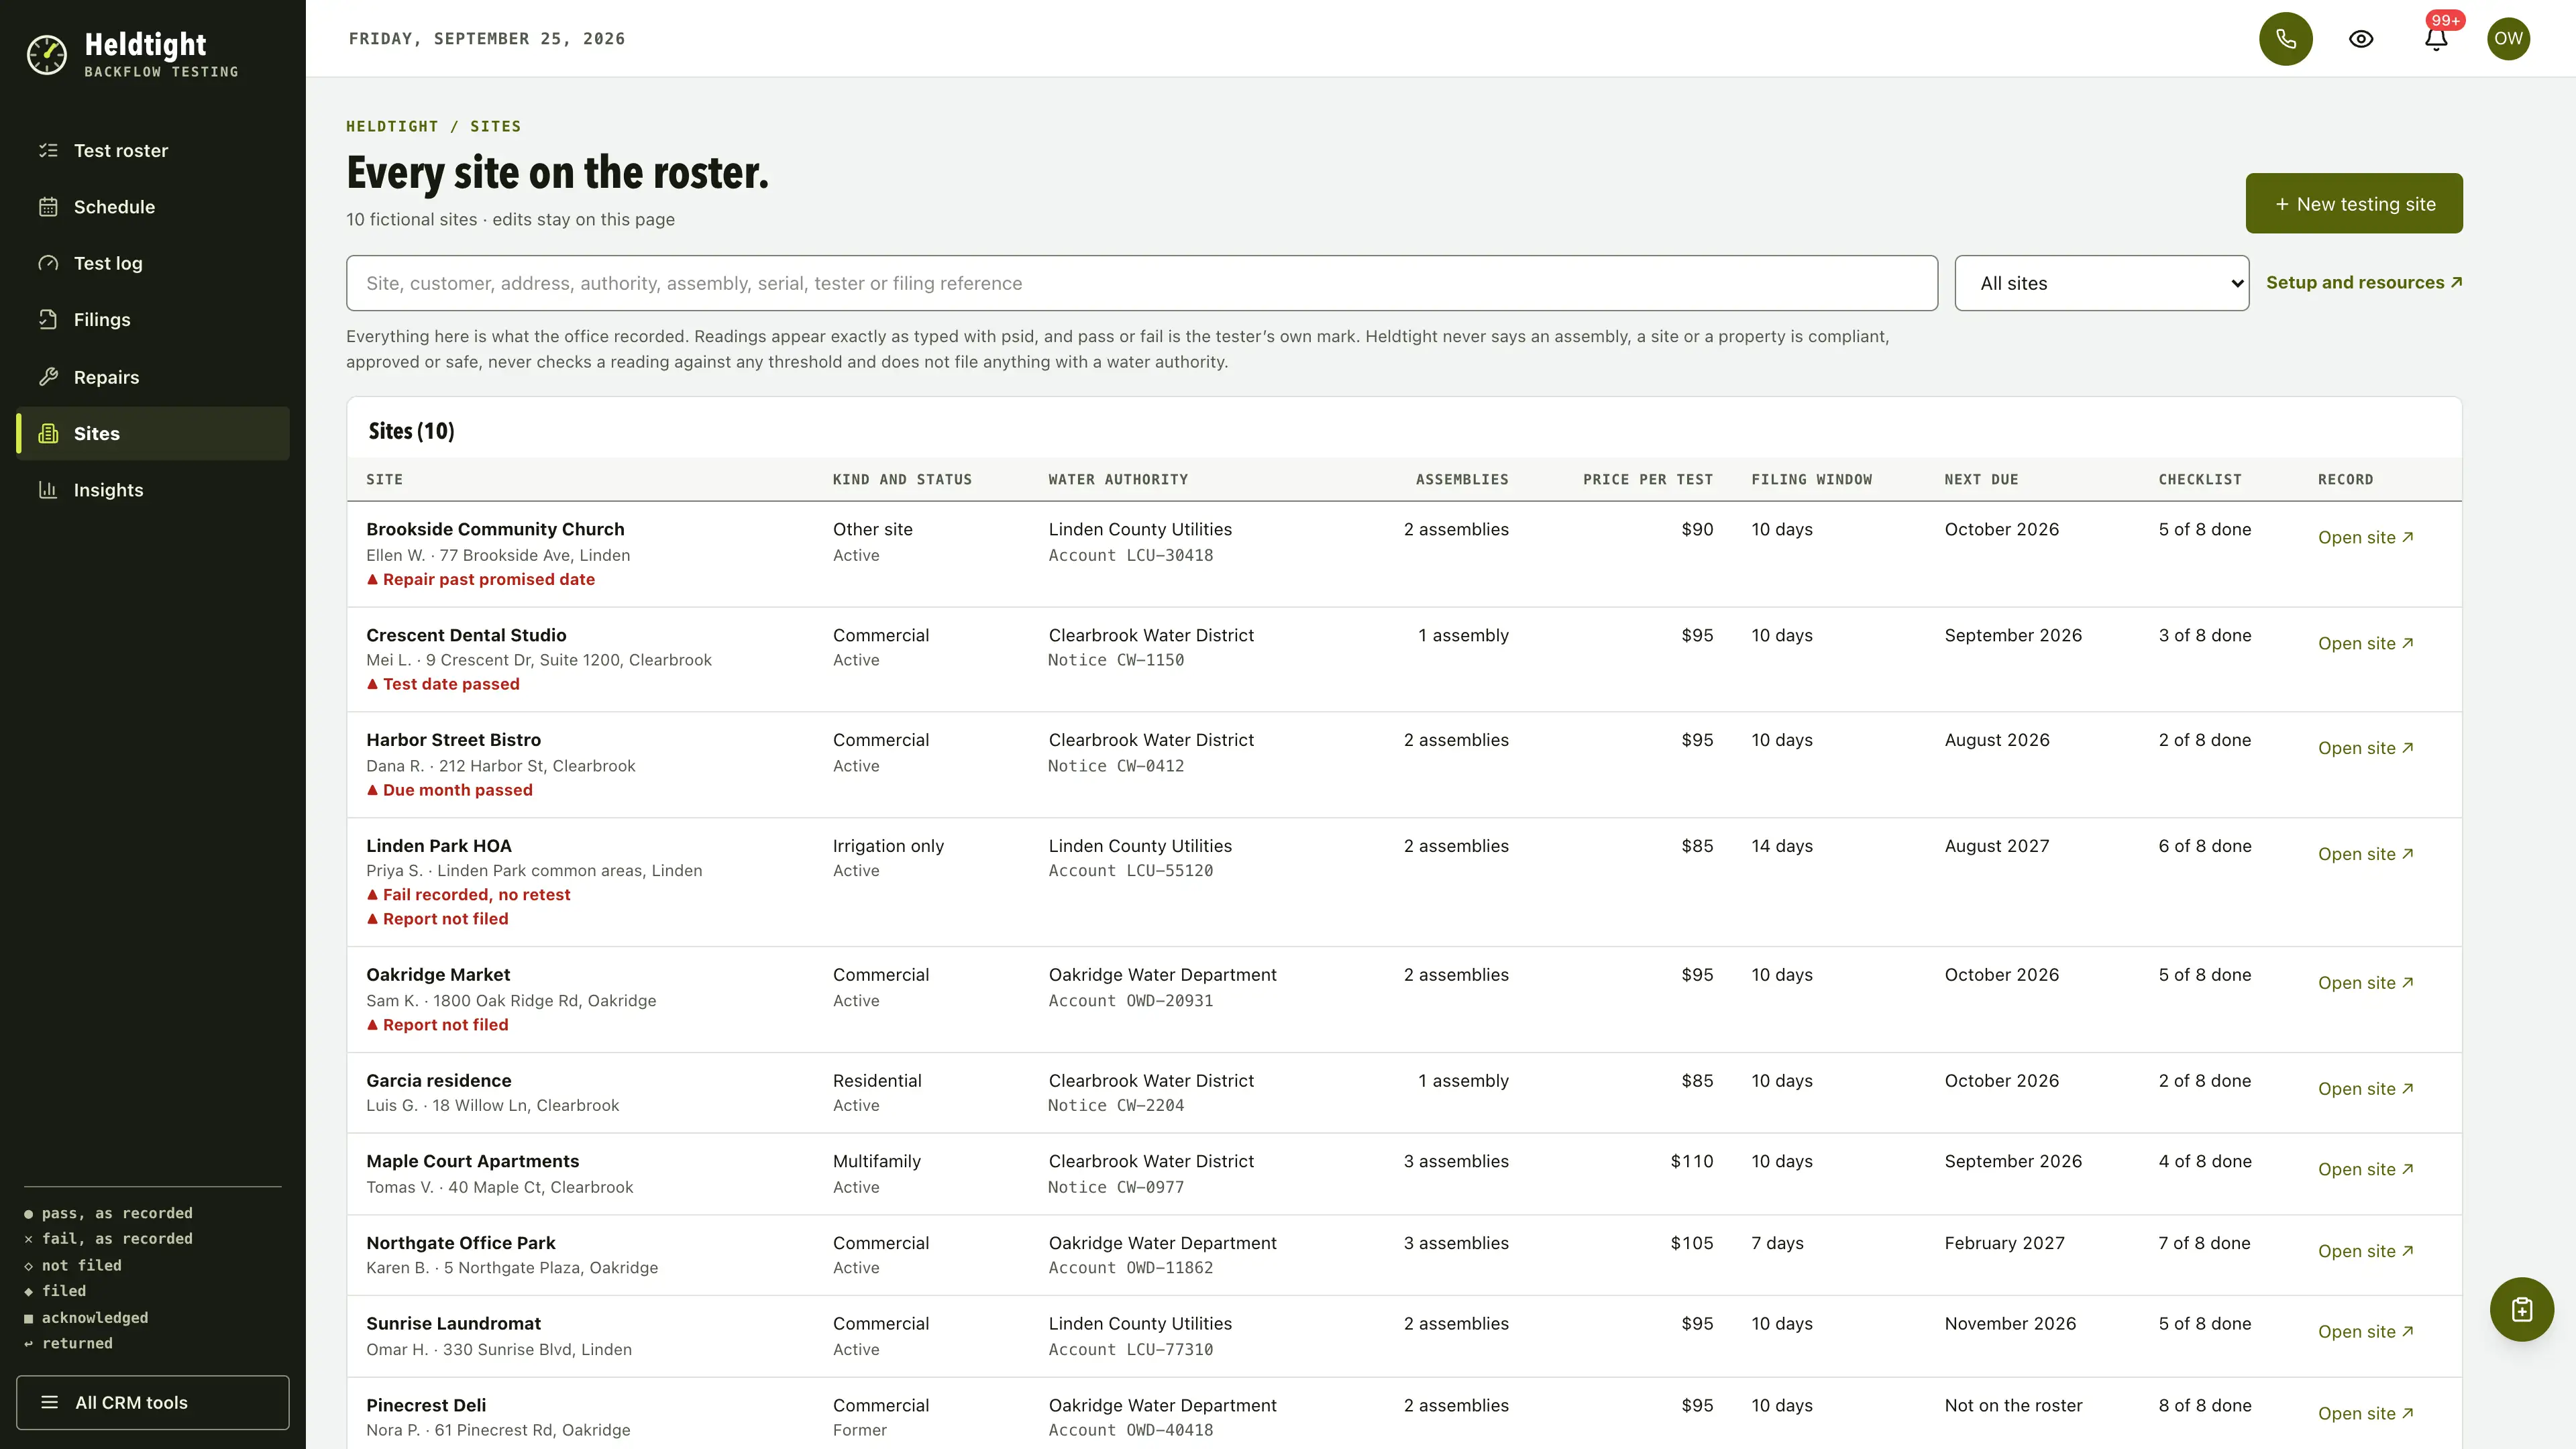This screenshot has width=2576, height=1449.
Task: Open the Setup and resources link
Action: [x=2363, y=283]
